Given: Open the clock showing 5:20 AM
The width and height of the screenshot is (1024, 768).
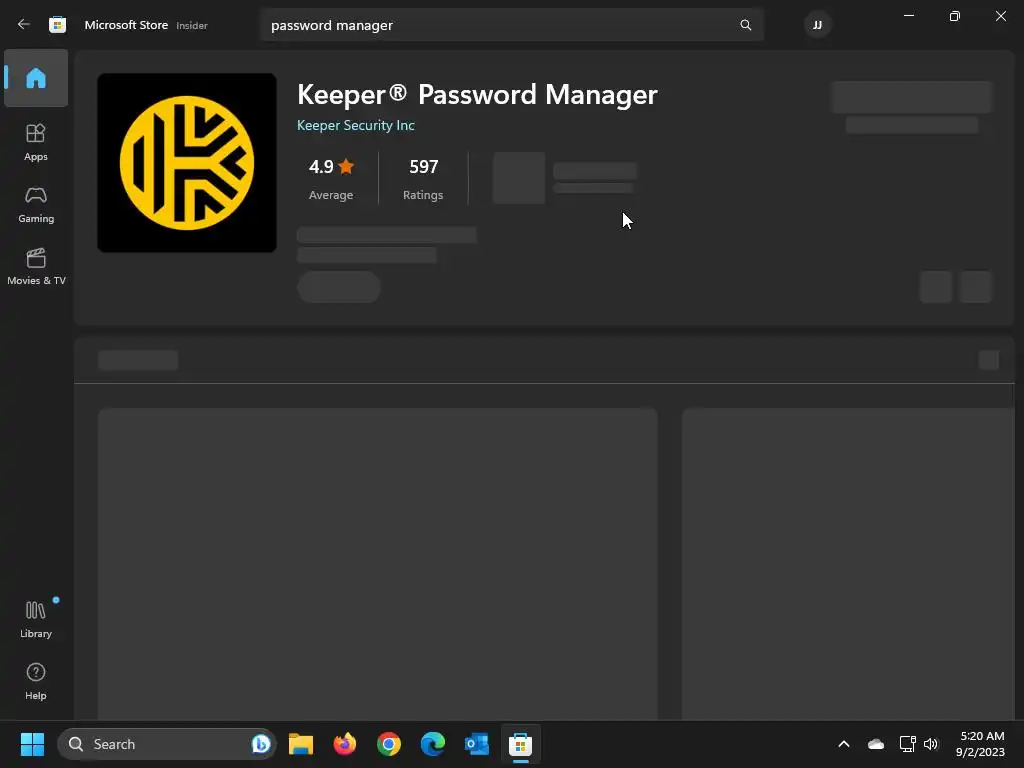Looking at the screenshot, I should (980, 744).
